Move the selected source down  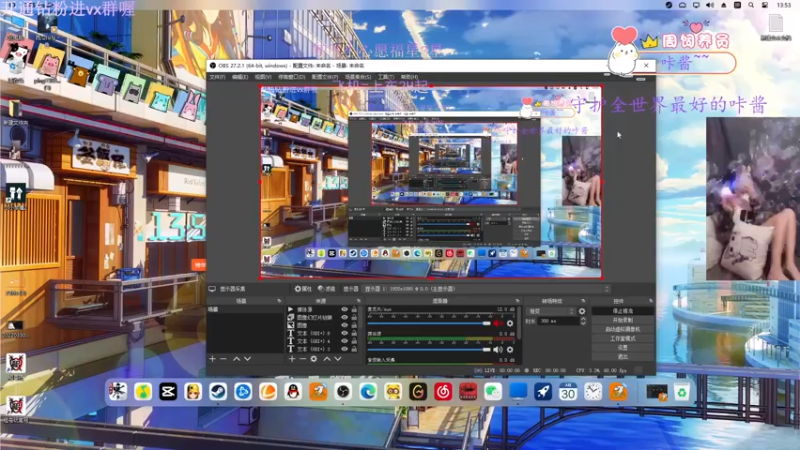338,359
